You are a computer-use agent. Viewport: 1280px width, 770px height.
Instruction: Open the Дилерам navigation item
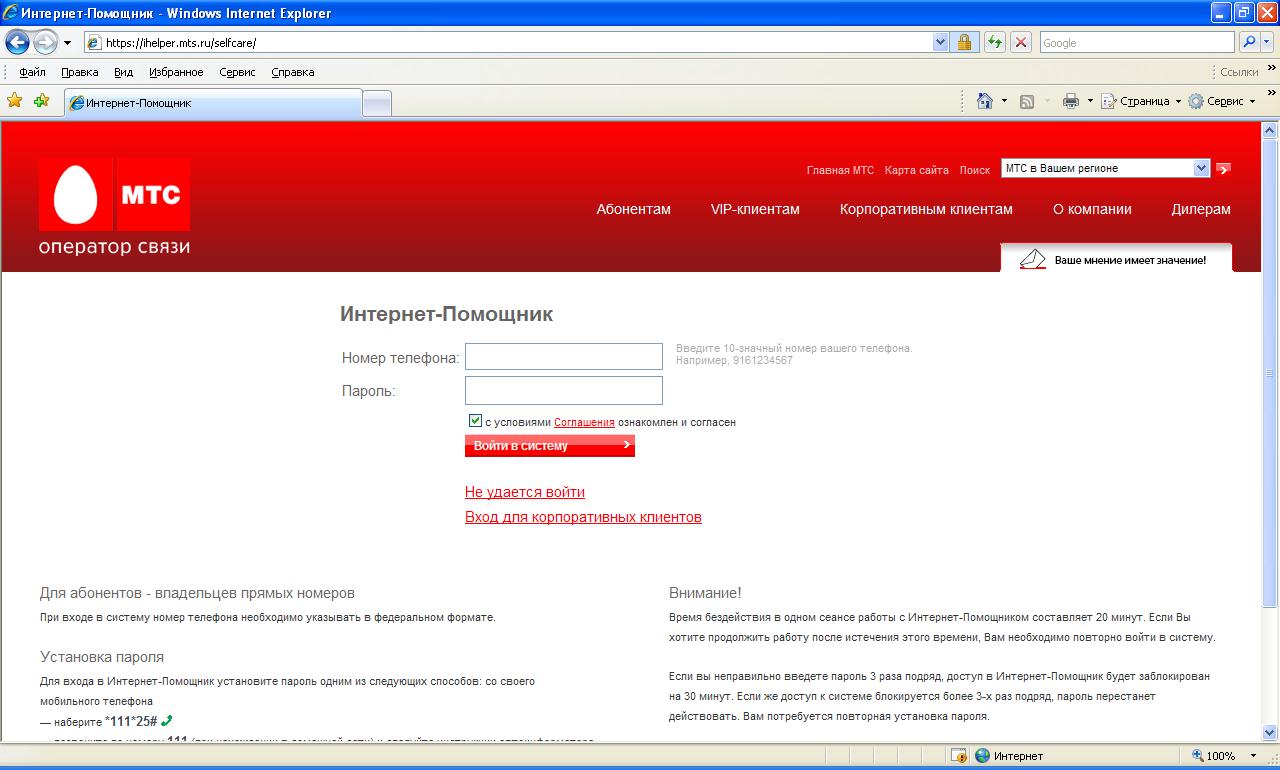click(1201, 209)
